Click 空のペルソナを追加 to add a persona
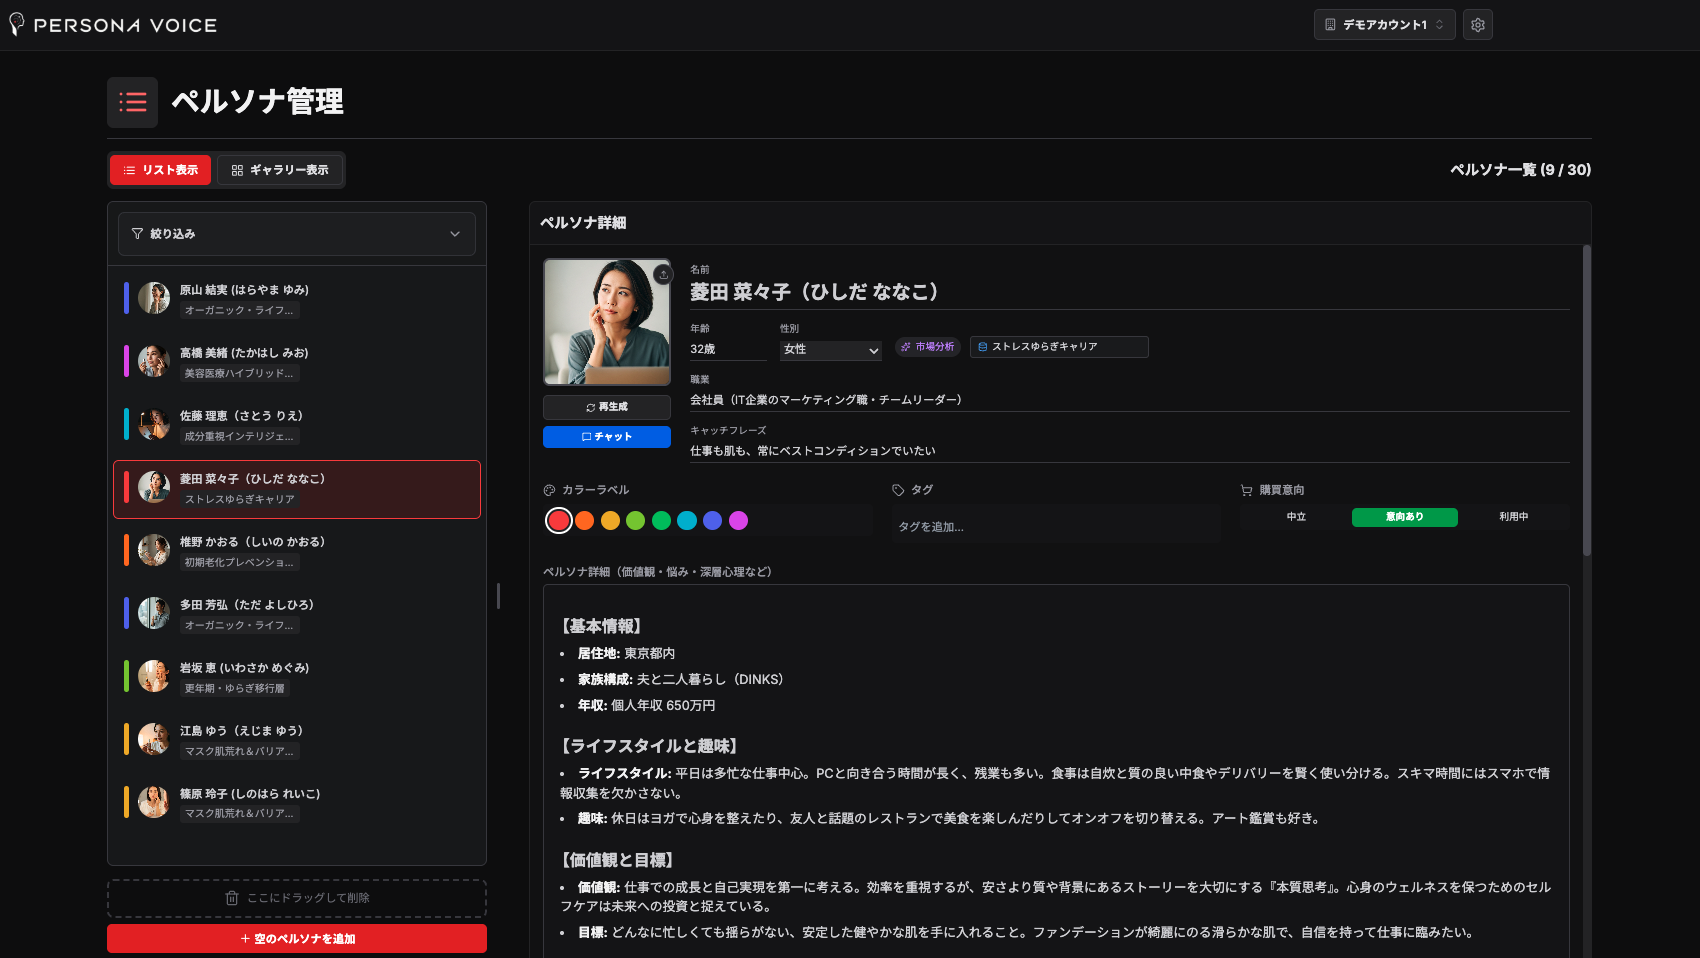The width and height of the screenshot is (1700, 958). tap(296, 938)
